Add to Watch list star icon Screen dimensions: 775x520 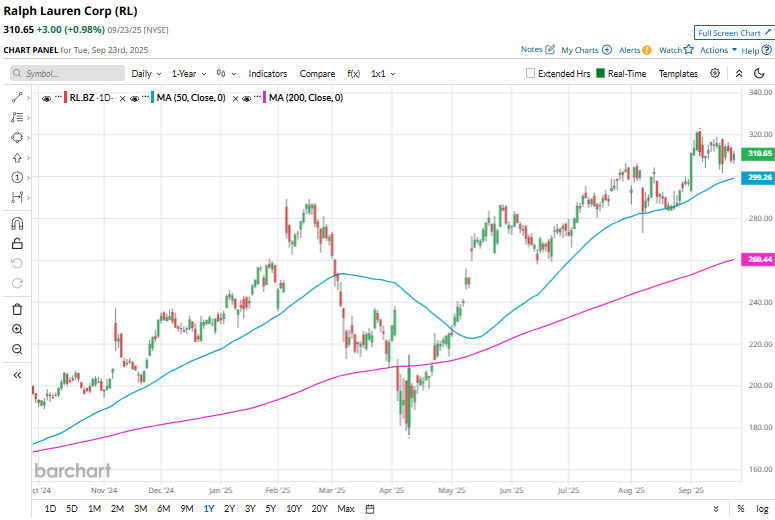[689, 49]
